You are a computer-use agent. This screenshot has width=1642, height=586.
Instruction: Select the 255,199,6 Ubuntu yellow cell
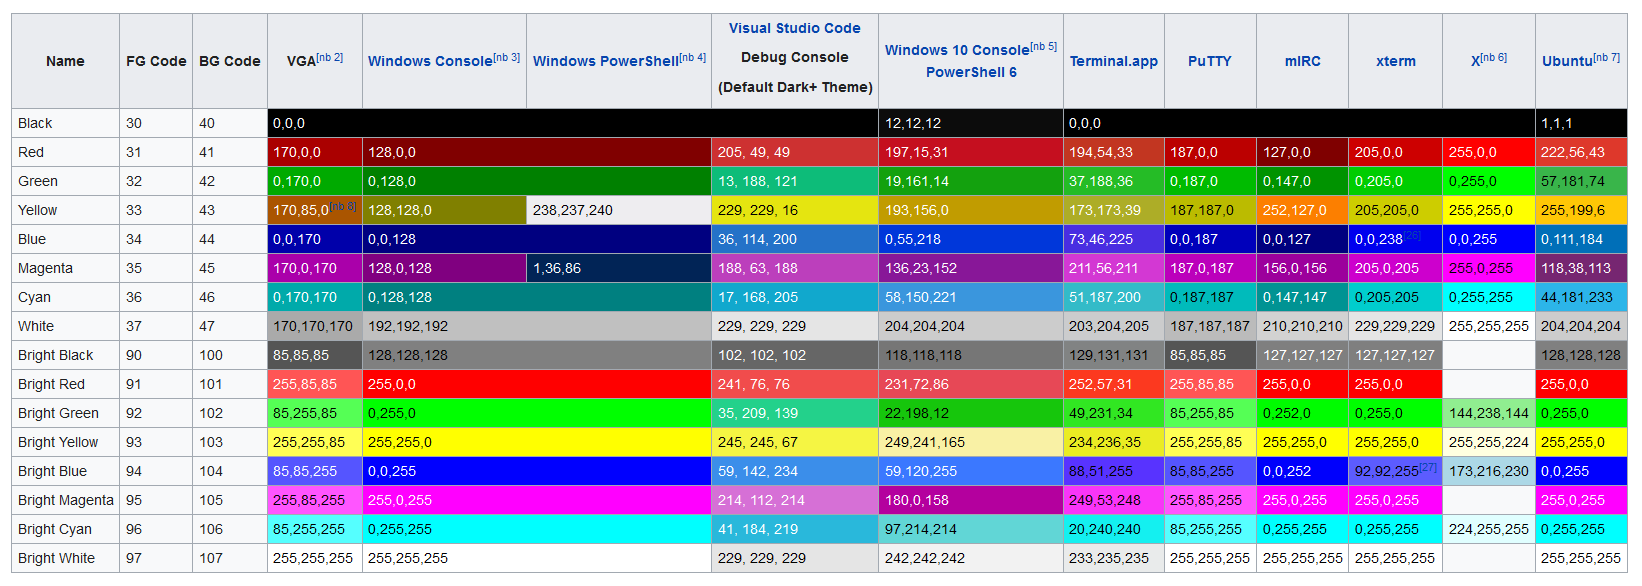click(x=1581, y=210)
